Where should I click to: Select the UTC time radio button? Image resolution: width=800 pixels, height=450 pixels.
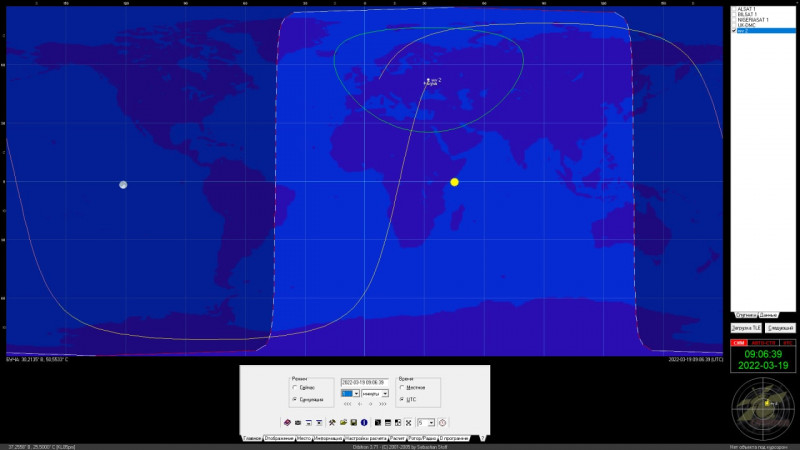[x=402, y=399]
